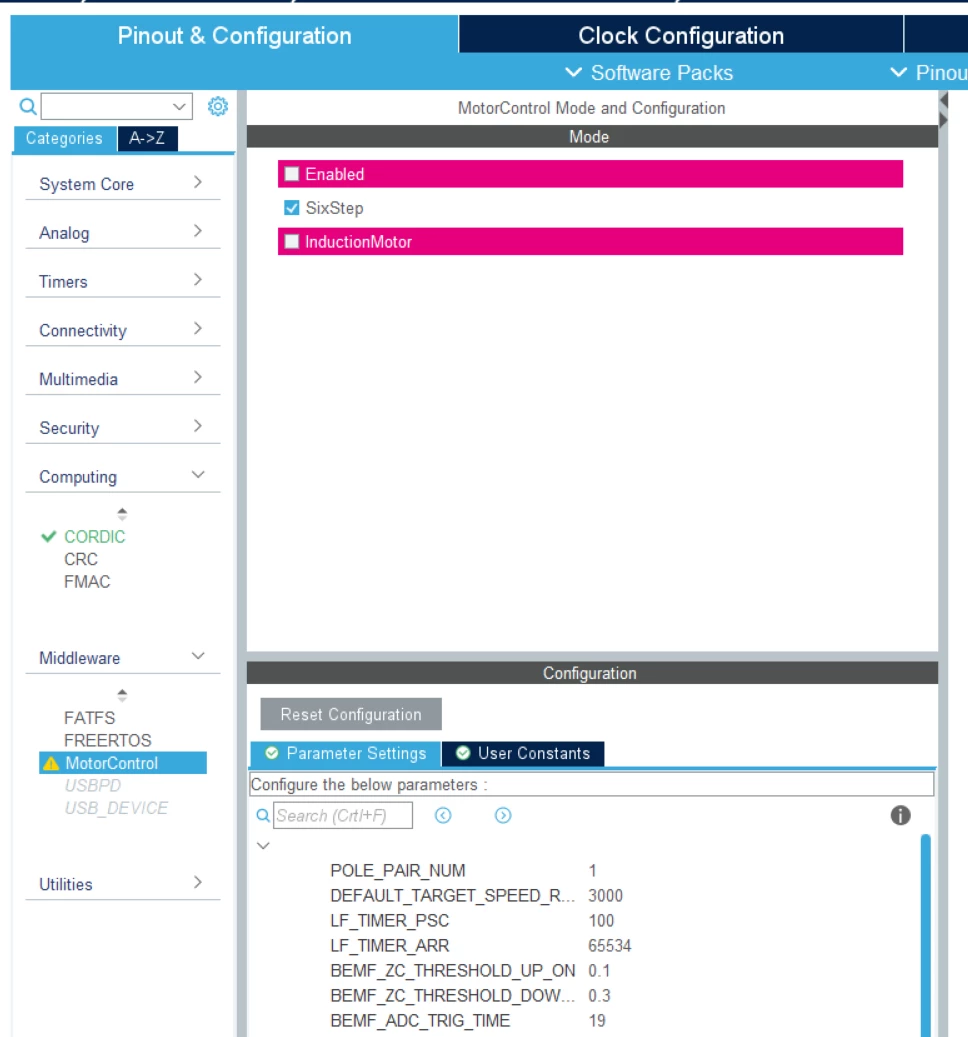Go to previous search result arrow

pyautogui.click(x=443, y=815)
